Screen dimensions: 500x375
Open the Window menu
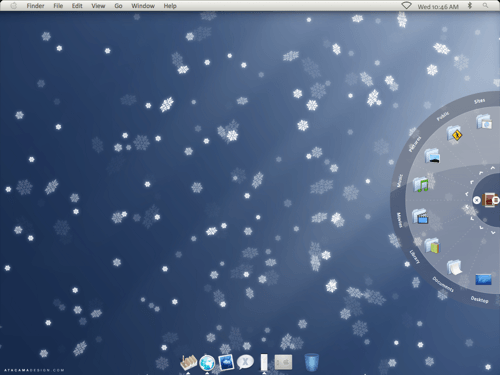143,6
